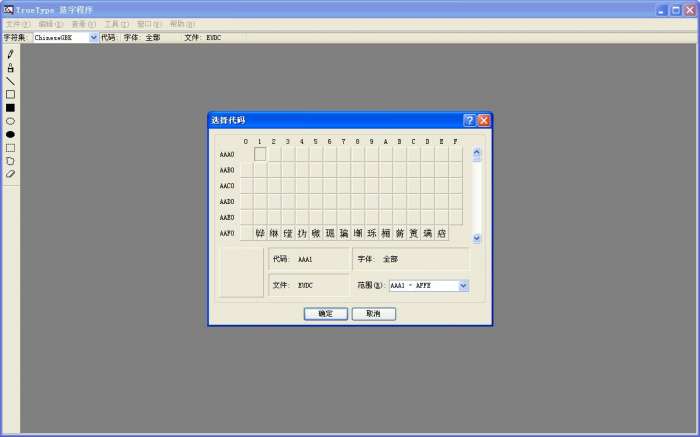Select the Filled Ellipse tool

[x=10, y=134]
